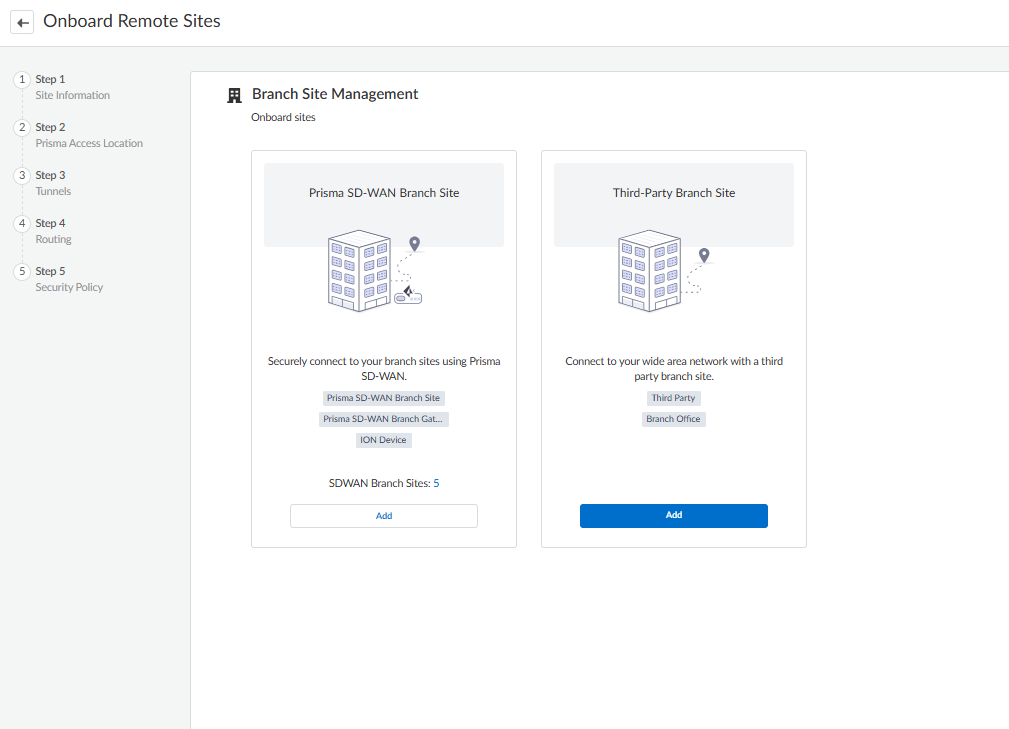
Task: Open the SDWAN Branch Sites count link
Action: [436, 483]
